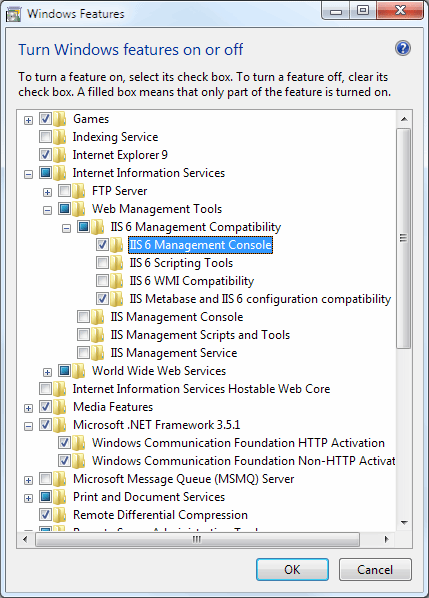Click folder icon beside IIS 6 WMI Compatibility
This screenshot has width=429, height=598.
coord(116,281)
